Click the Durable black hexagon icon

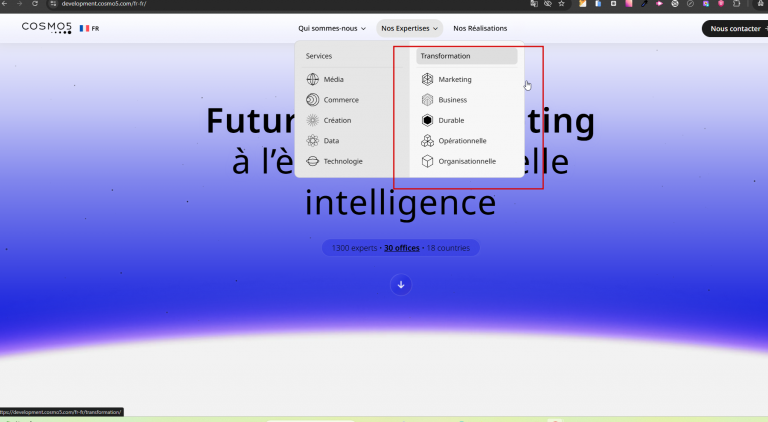point(428,120)
